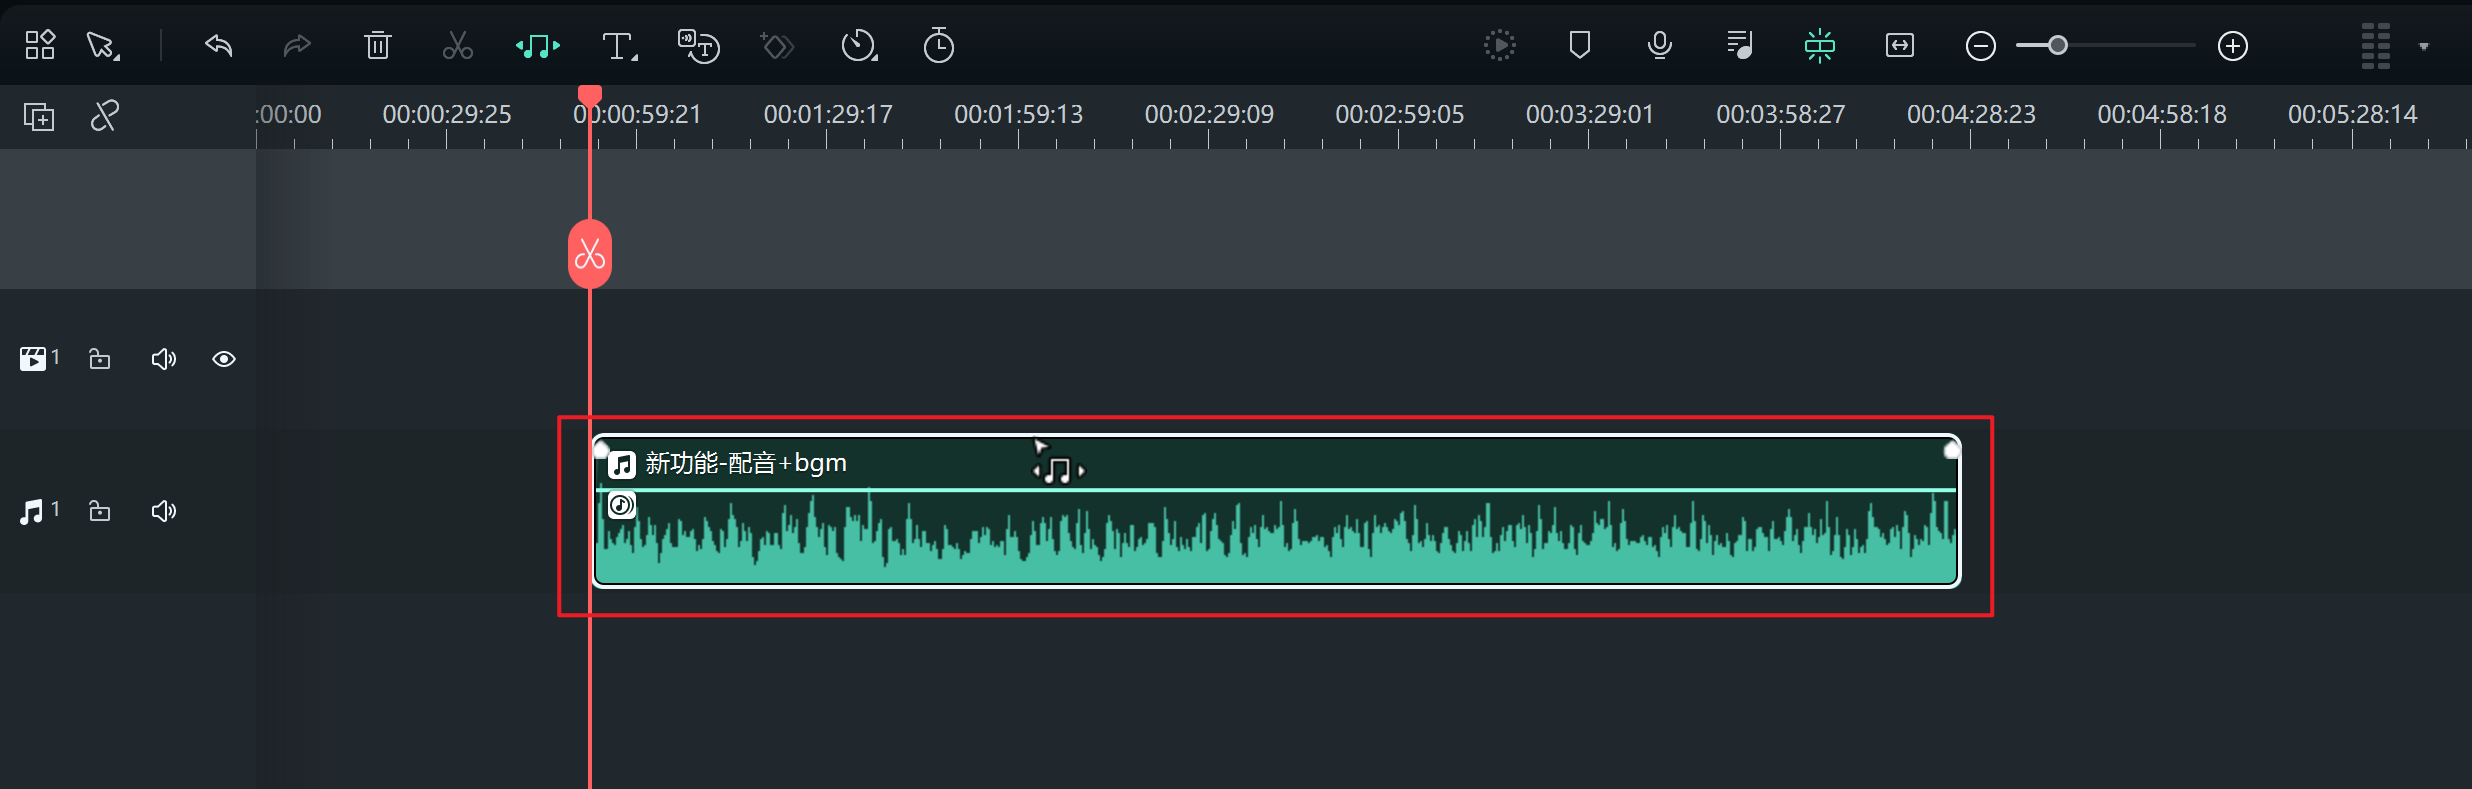2472x789 pixels.
Task: Mute audio track 1
Action: pyautogui.click(x=164, y=511)
